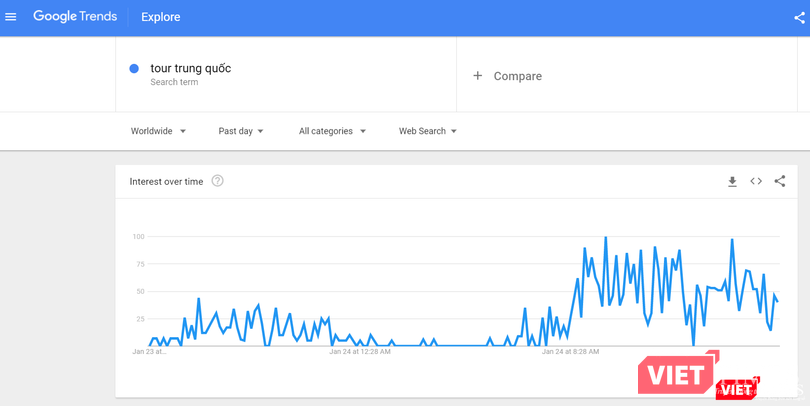Share the Interest over time chart
Screen dimensions: 810x406
click(x=780, y=181)
